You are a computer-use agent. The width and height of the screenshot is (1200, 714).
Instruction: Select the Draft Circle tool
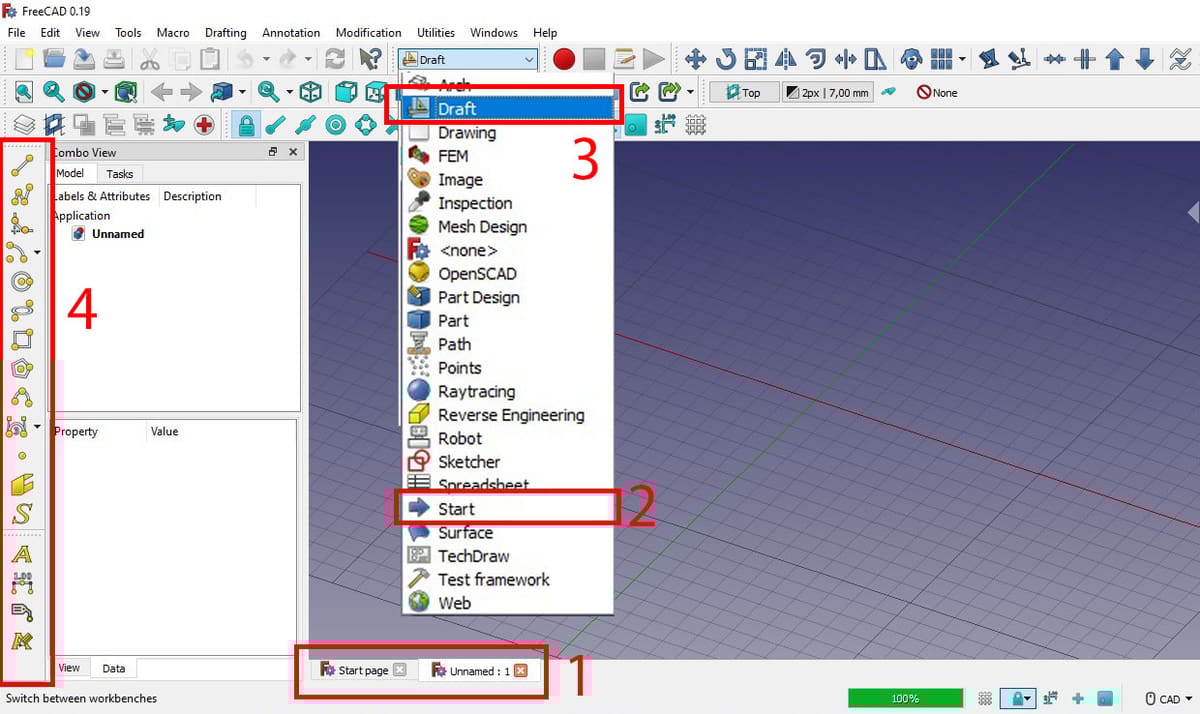point(23,282)
